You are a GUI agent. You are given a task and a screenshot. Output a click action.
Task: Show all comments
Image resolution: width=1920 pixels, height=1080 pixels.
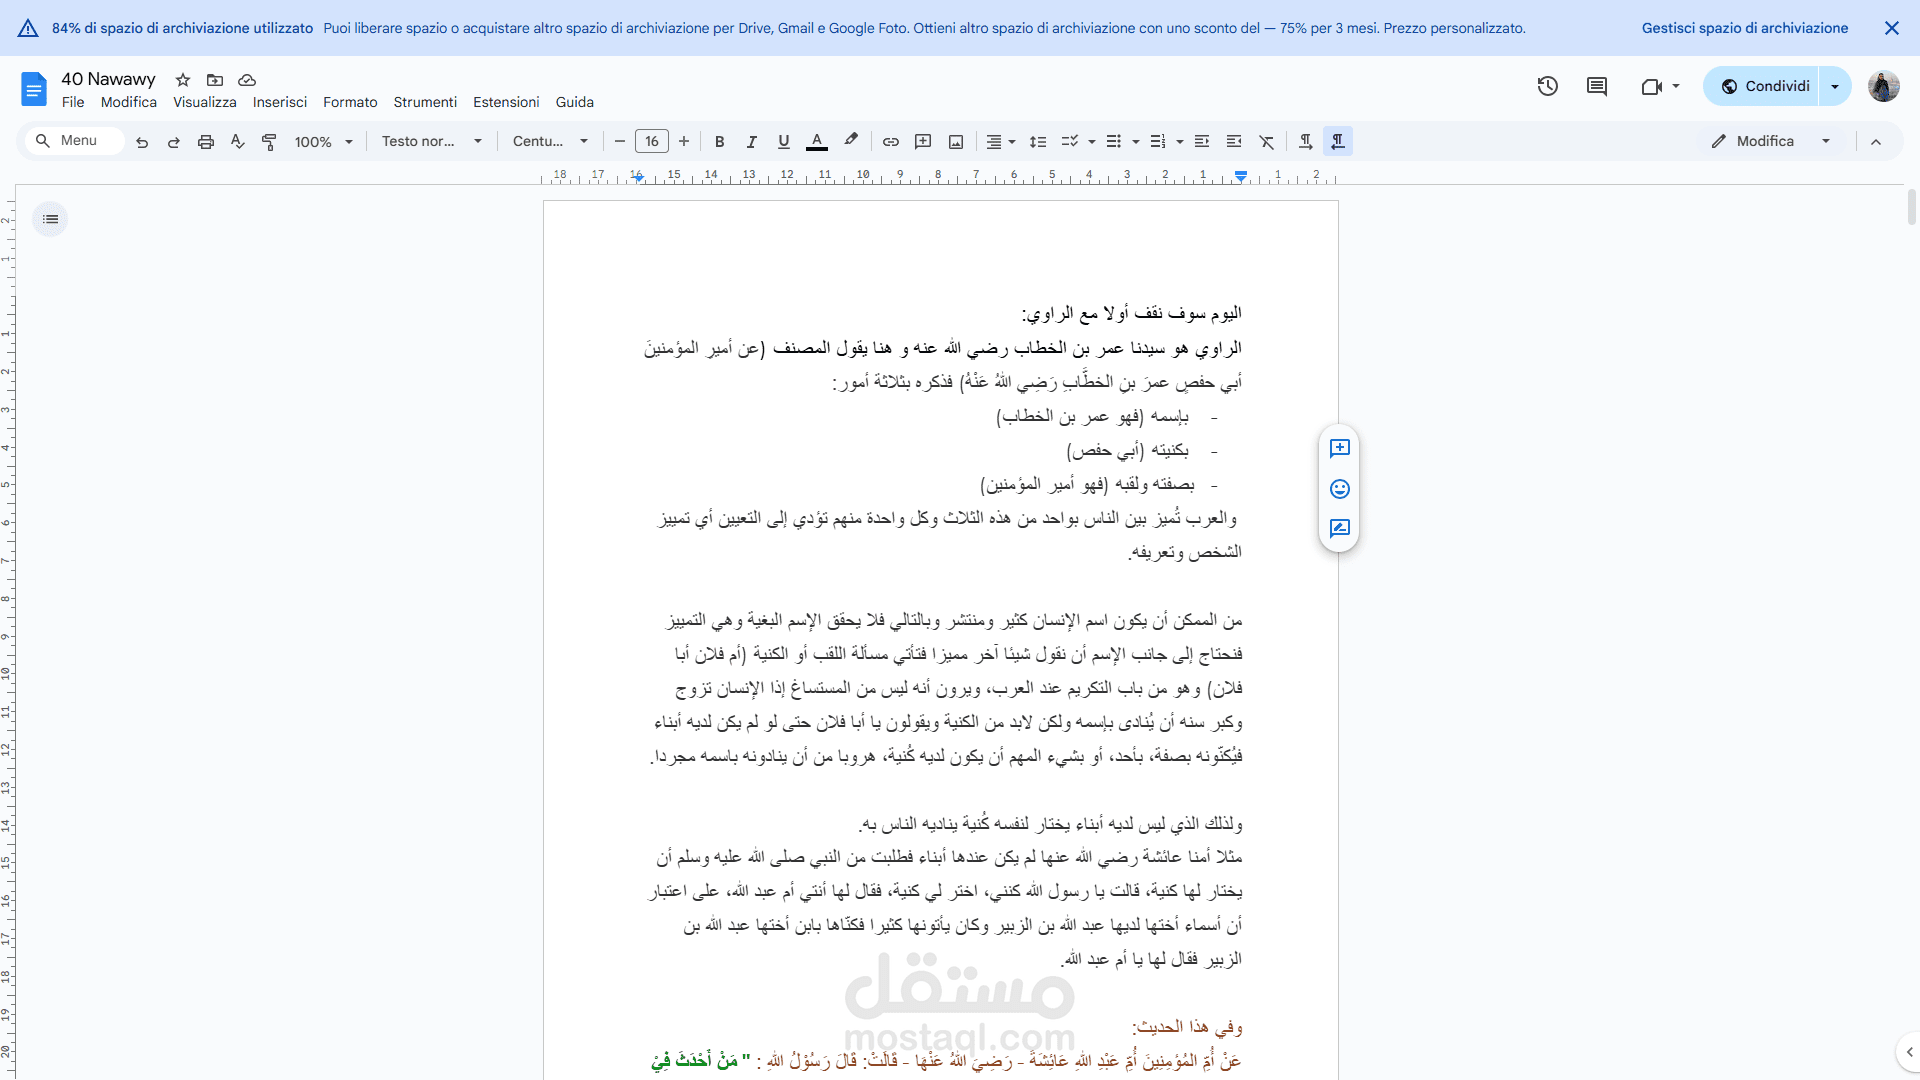pos(1597,86)
